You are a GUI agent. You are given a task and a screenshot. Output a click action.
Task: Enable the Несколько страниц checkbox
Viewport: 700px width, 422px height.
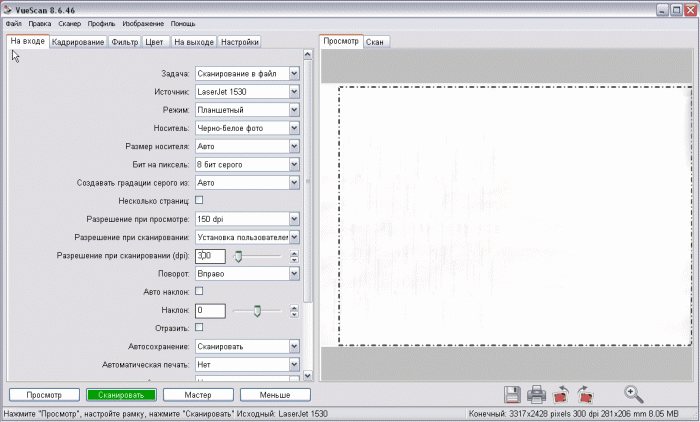(198, 201)
